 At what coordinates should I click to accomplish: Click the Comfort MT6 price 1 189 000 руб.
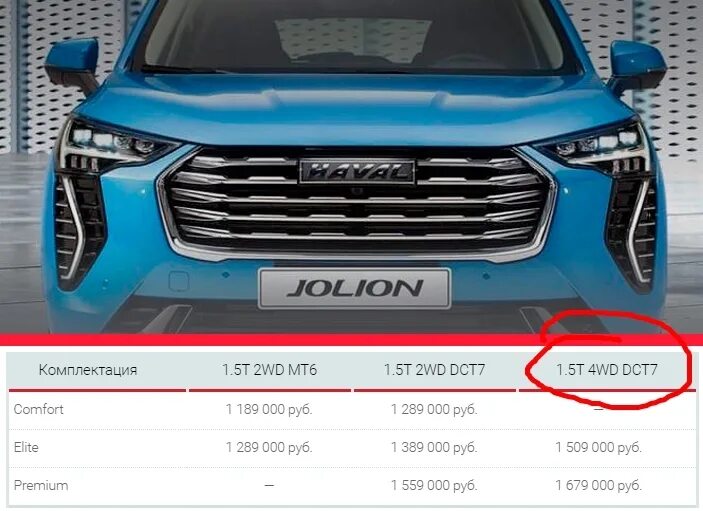coord(269,409)
